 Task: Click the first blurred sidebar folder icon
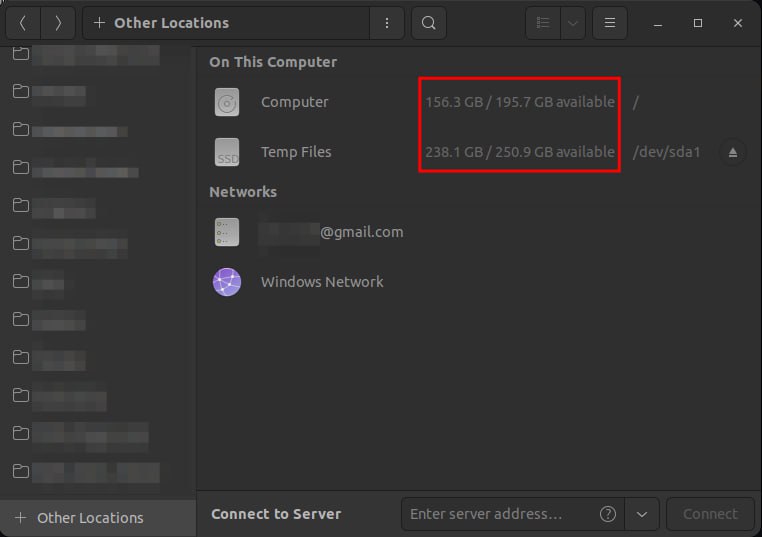pos(20,53)
